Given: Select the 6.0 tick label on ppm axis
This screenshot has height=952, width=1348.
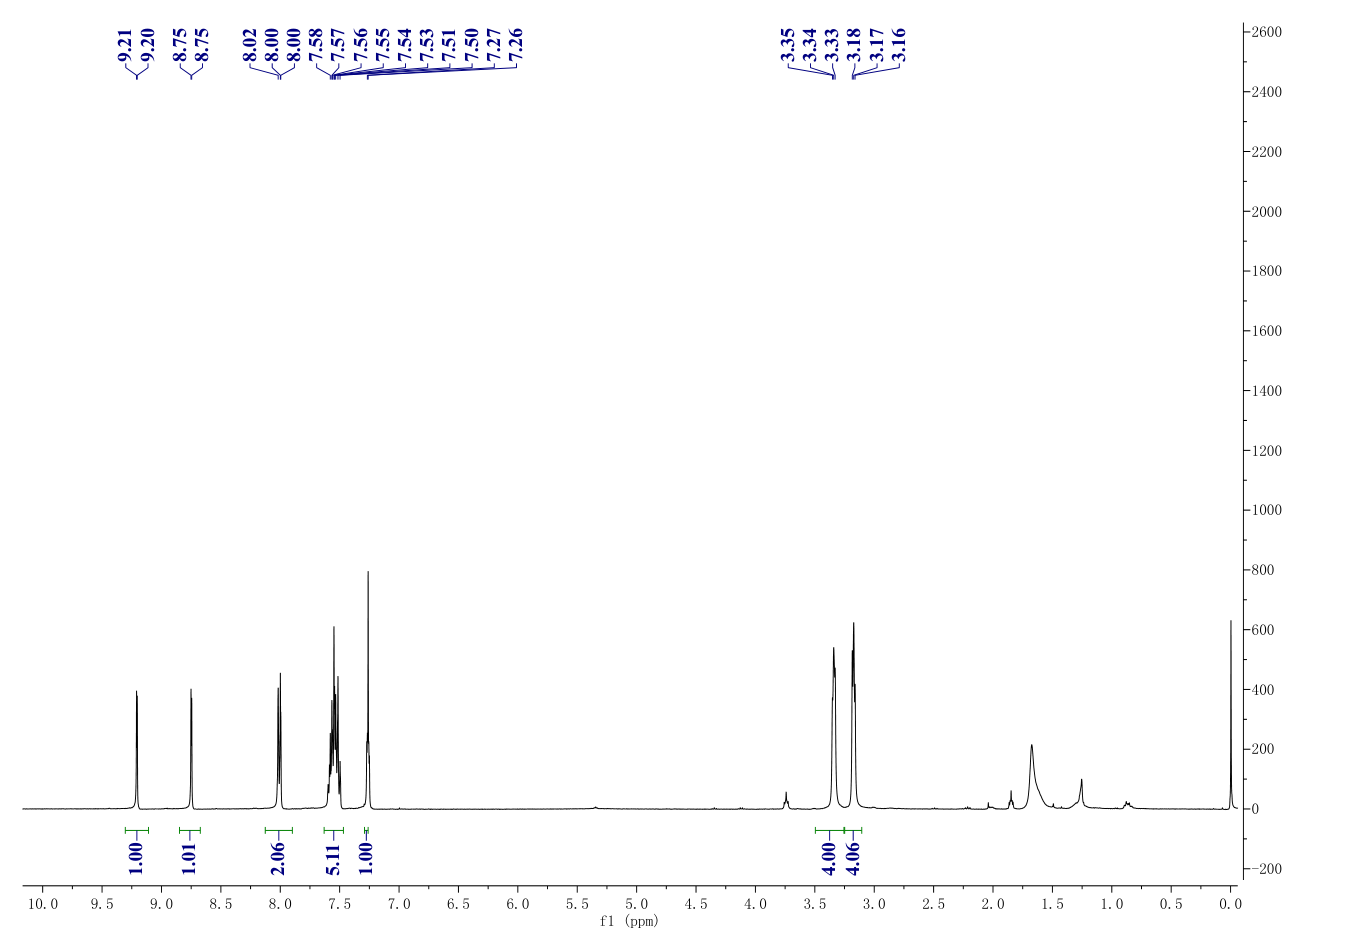Looking at the screenshot, I should (x=518, y=903).
